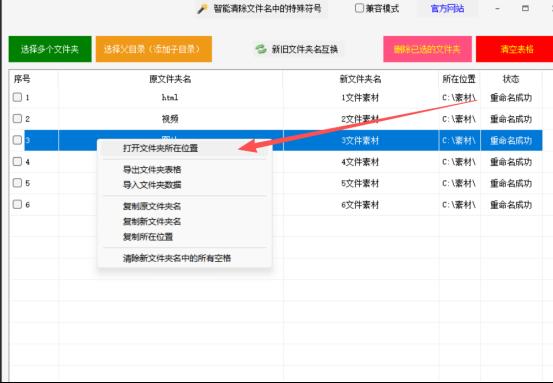This screenshot has height=383, width=553.
Task: Click the title 智能清除文件名中的特殊符号
Action: click(x=267, y=9)
